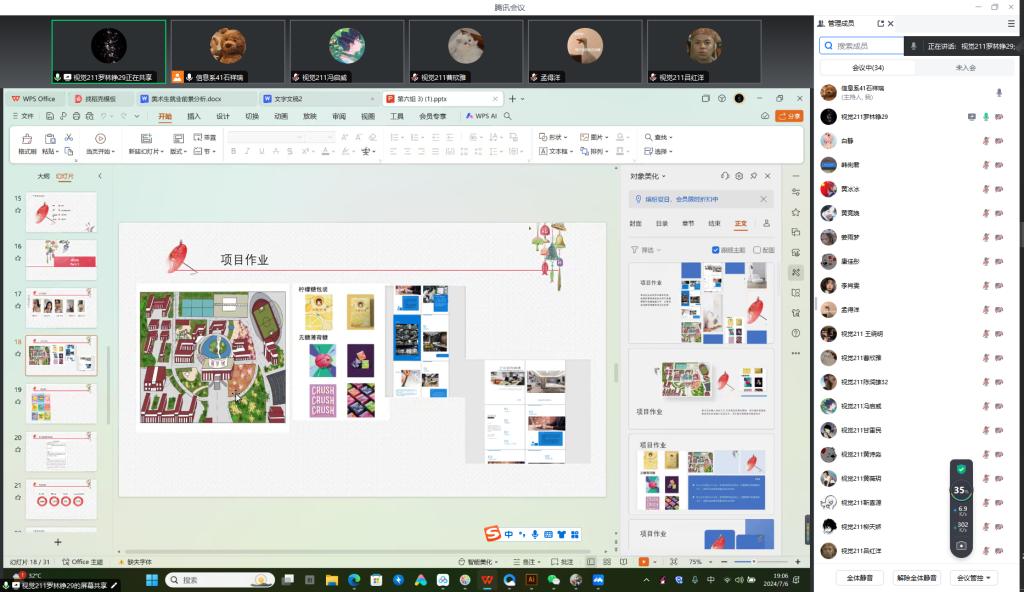This screenshot has height=592, width=1024.
Task: Open WPS AI assistant
Action: point(481,116)
